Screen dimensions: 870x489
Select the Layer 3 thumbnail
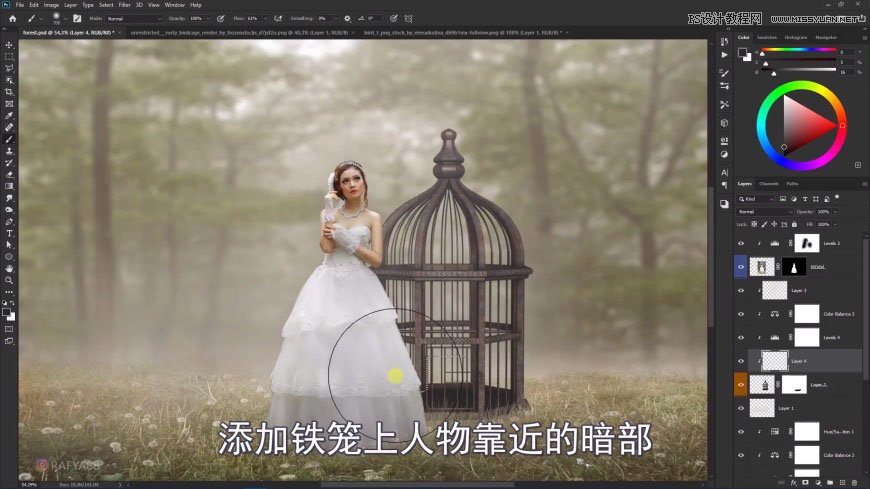pos(774,290)
